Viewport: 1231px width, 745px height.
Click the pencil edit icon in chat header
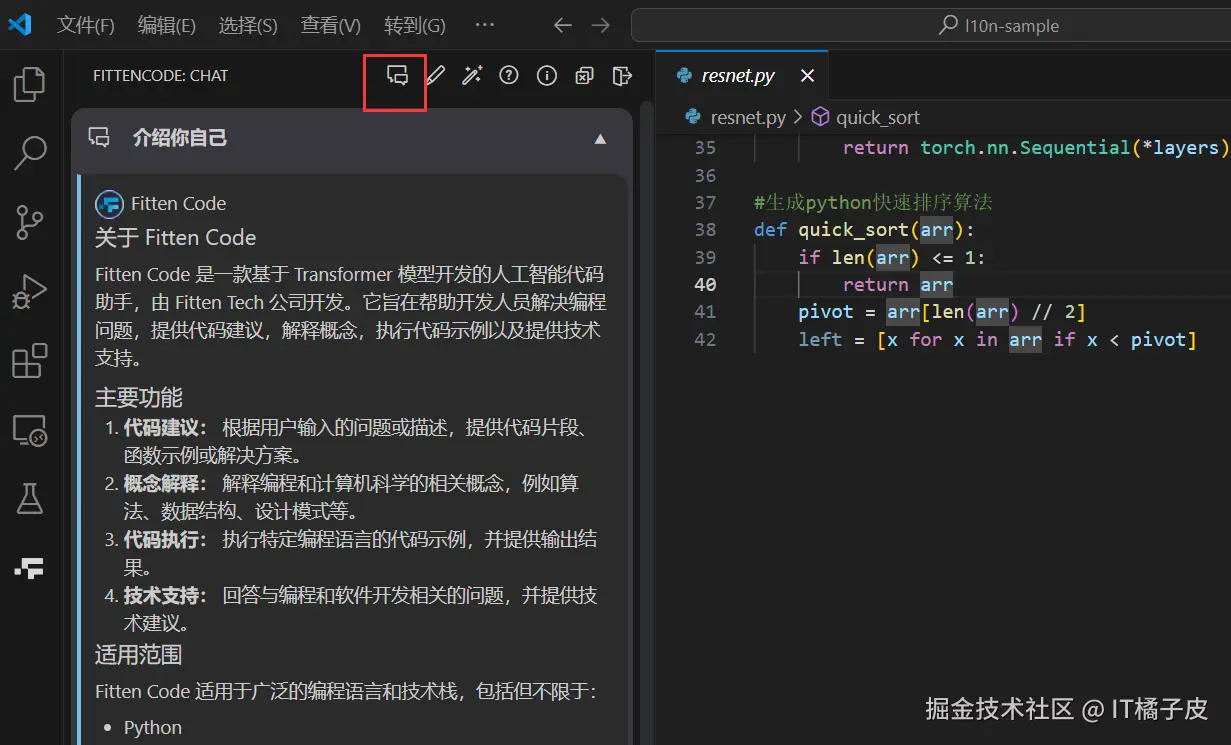435,75
